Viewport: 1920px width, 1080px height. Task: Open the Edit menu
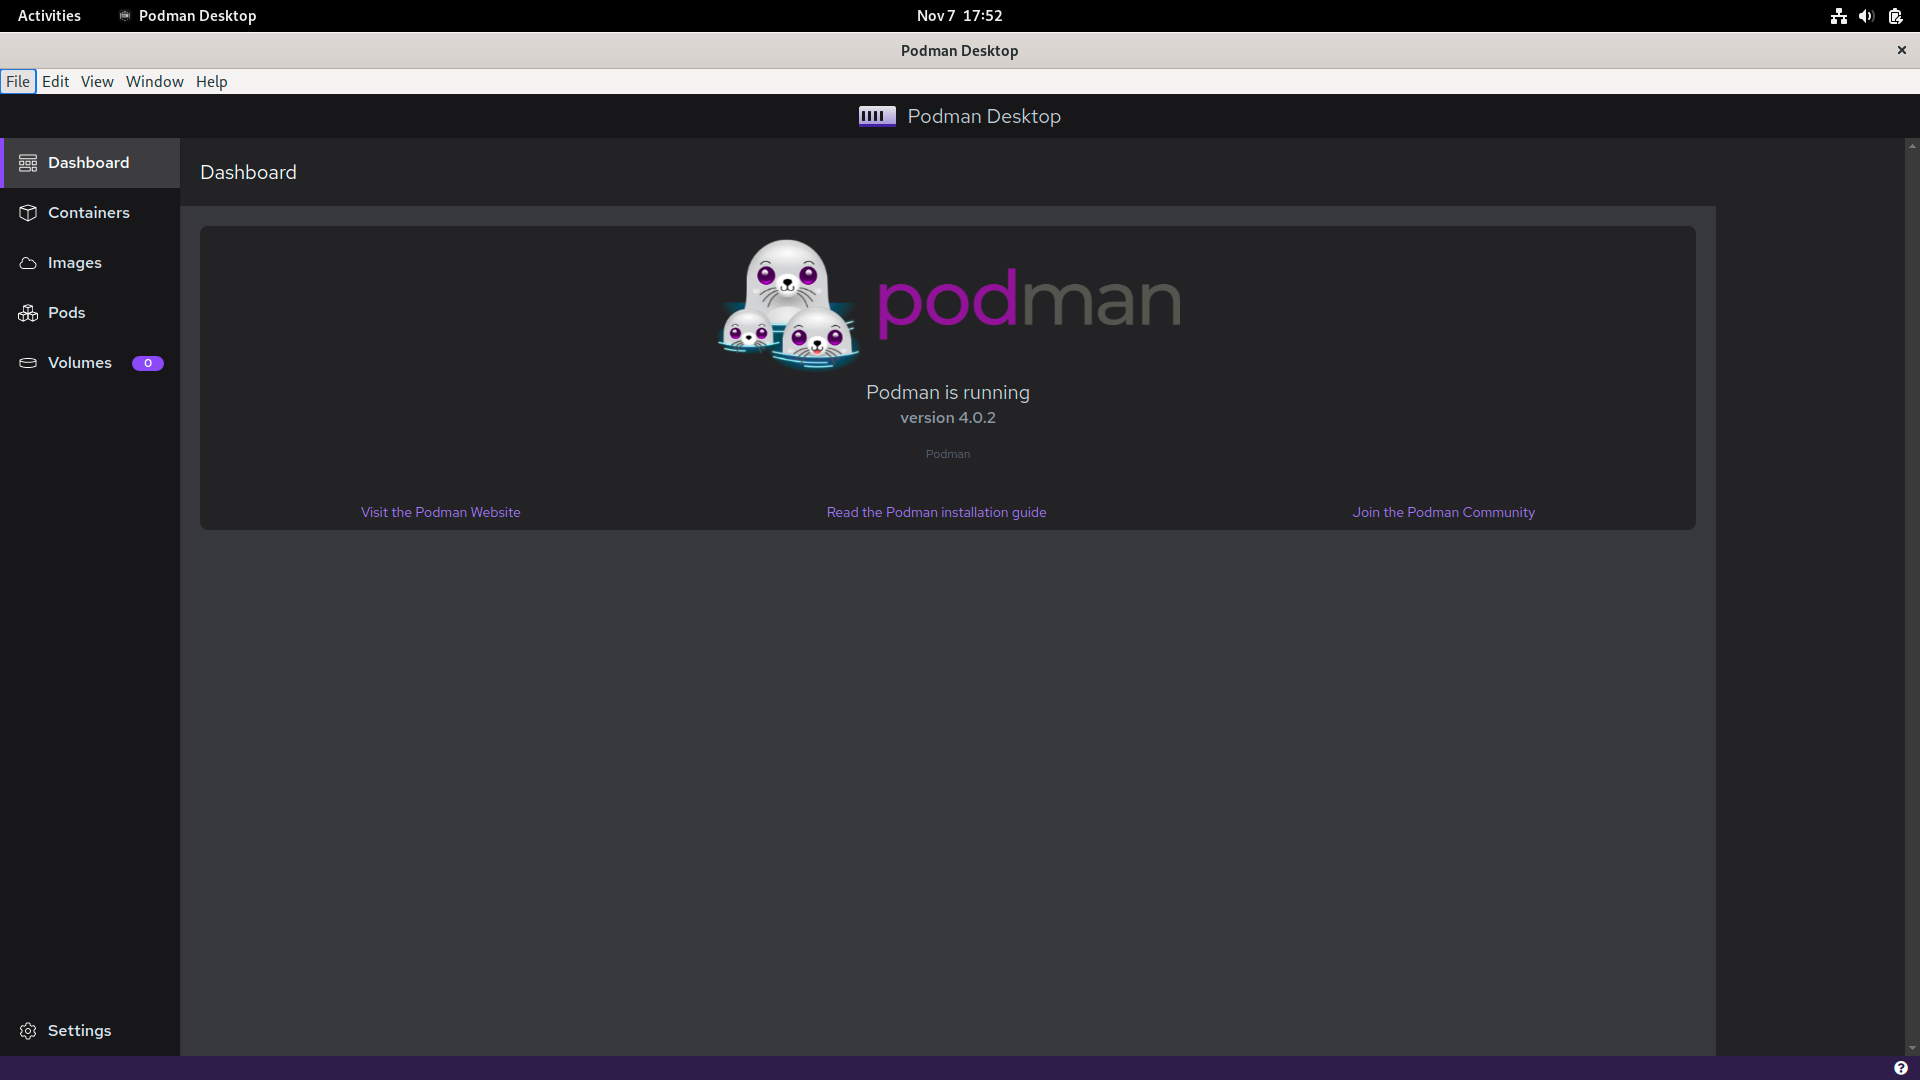[x=55, y=81]
